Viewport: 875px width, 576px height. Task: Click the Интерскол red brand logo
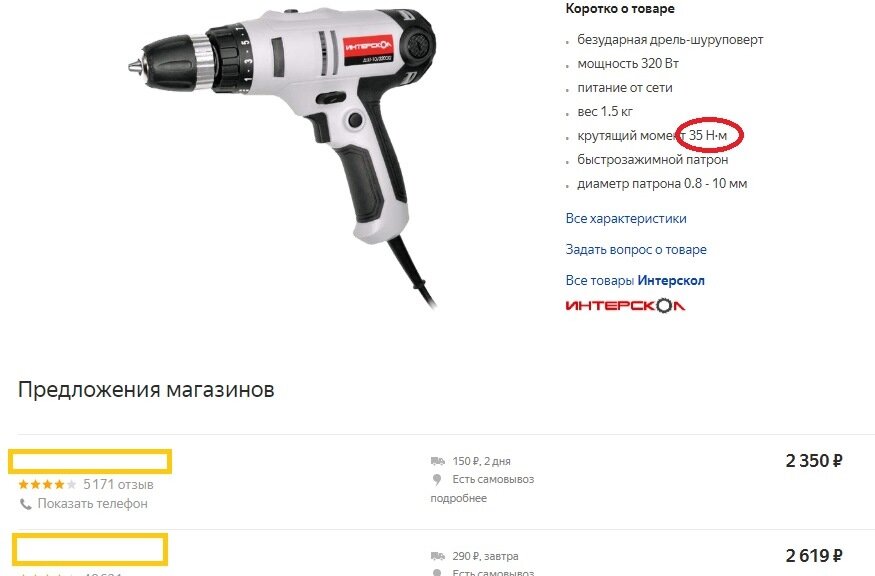coord(625,305)
